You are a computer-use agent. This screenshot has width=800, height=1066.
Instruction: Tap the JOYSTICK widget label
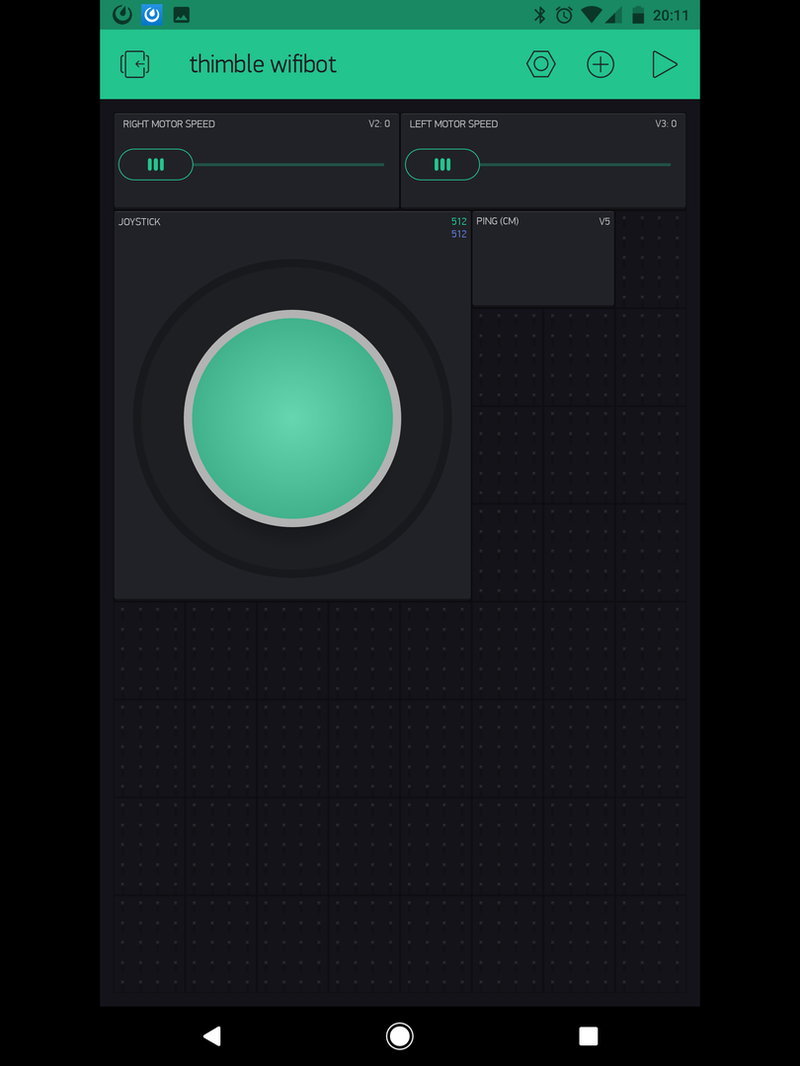[139, 222]
